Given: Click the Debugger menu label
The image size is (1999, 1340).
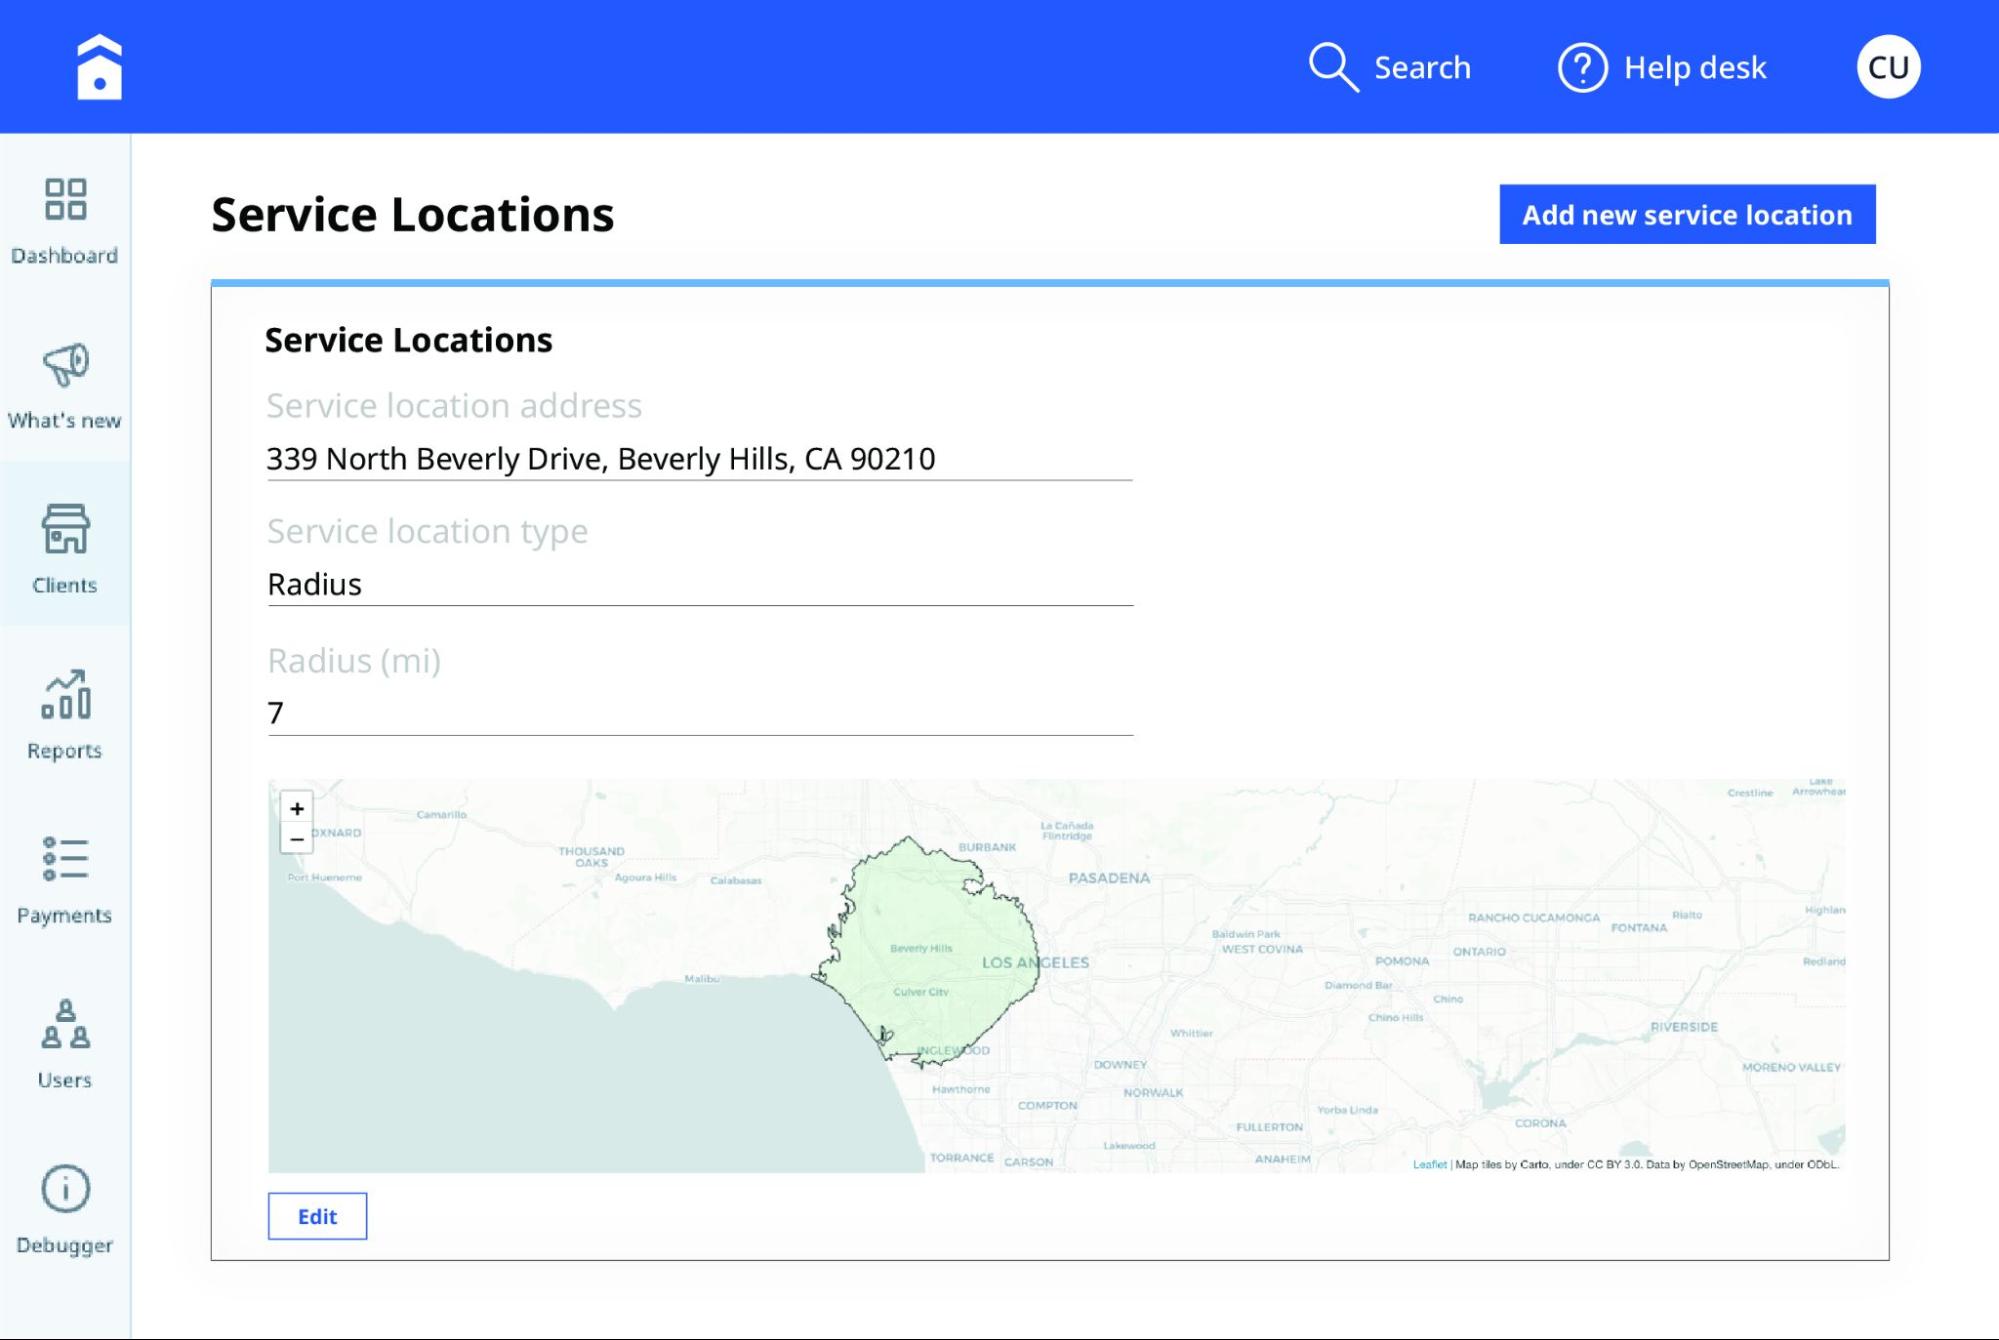Looking at the screenshot, I should point(65,1246).
